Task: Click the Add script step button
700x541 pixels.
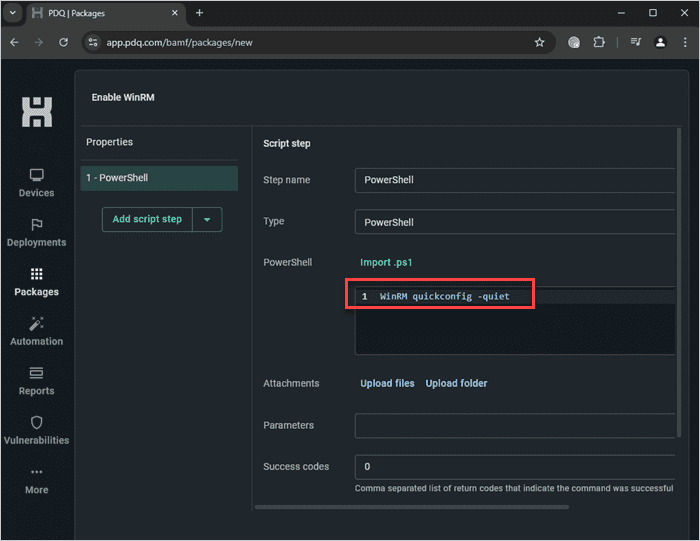Action: click(147, 219)
